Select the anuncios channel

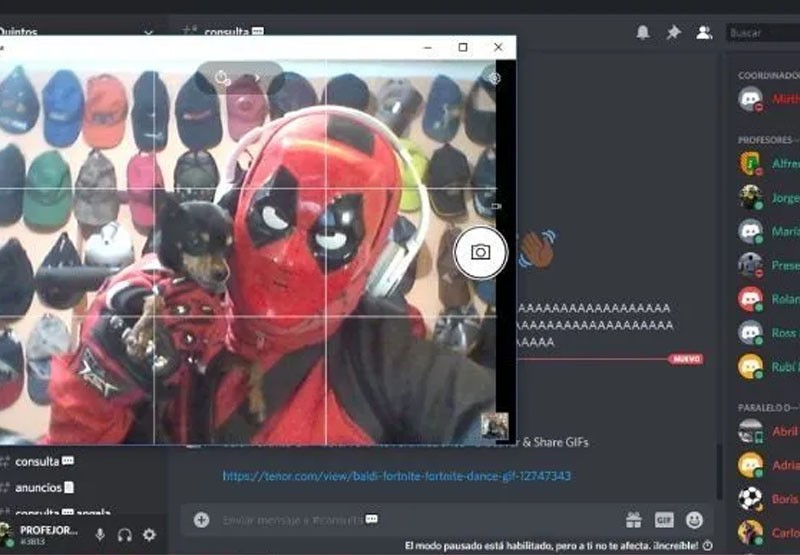point(38,488)
